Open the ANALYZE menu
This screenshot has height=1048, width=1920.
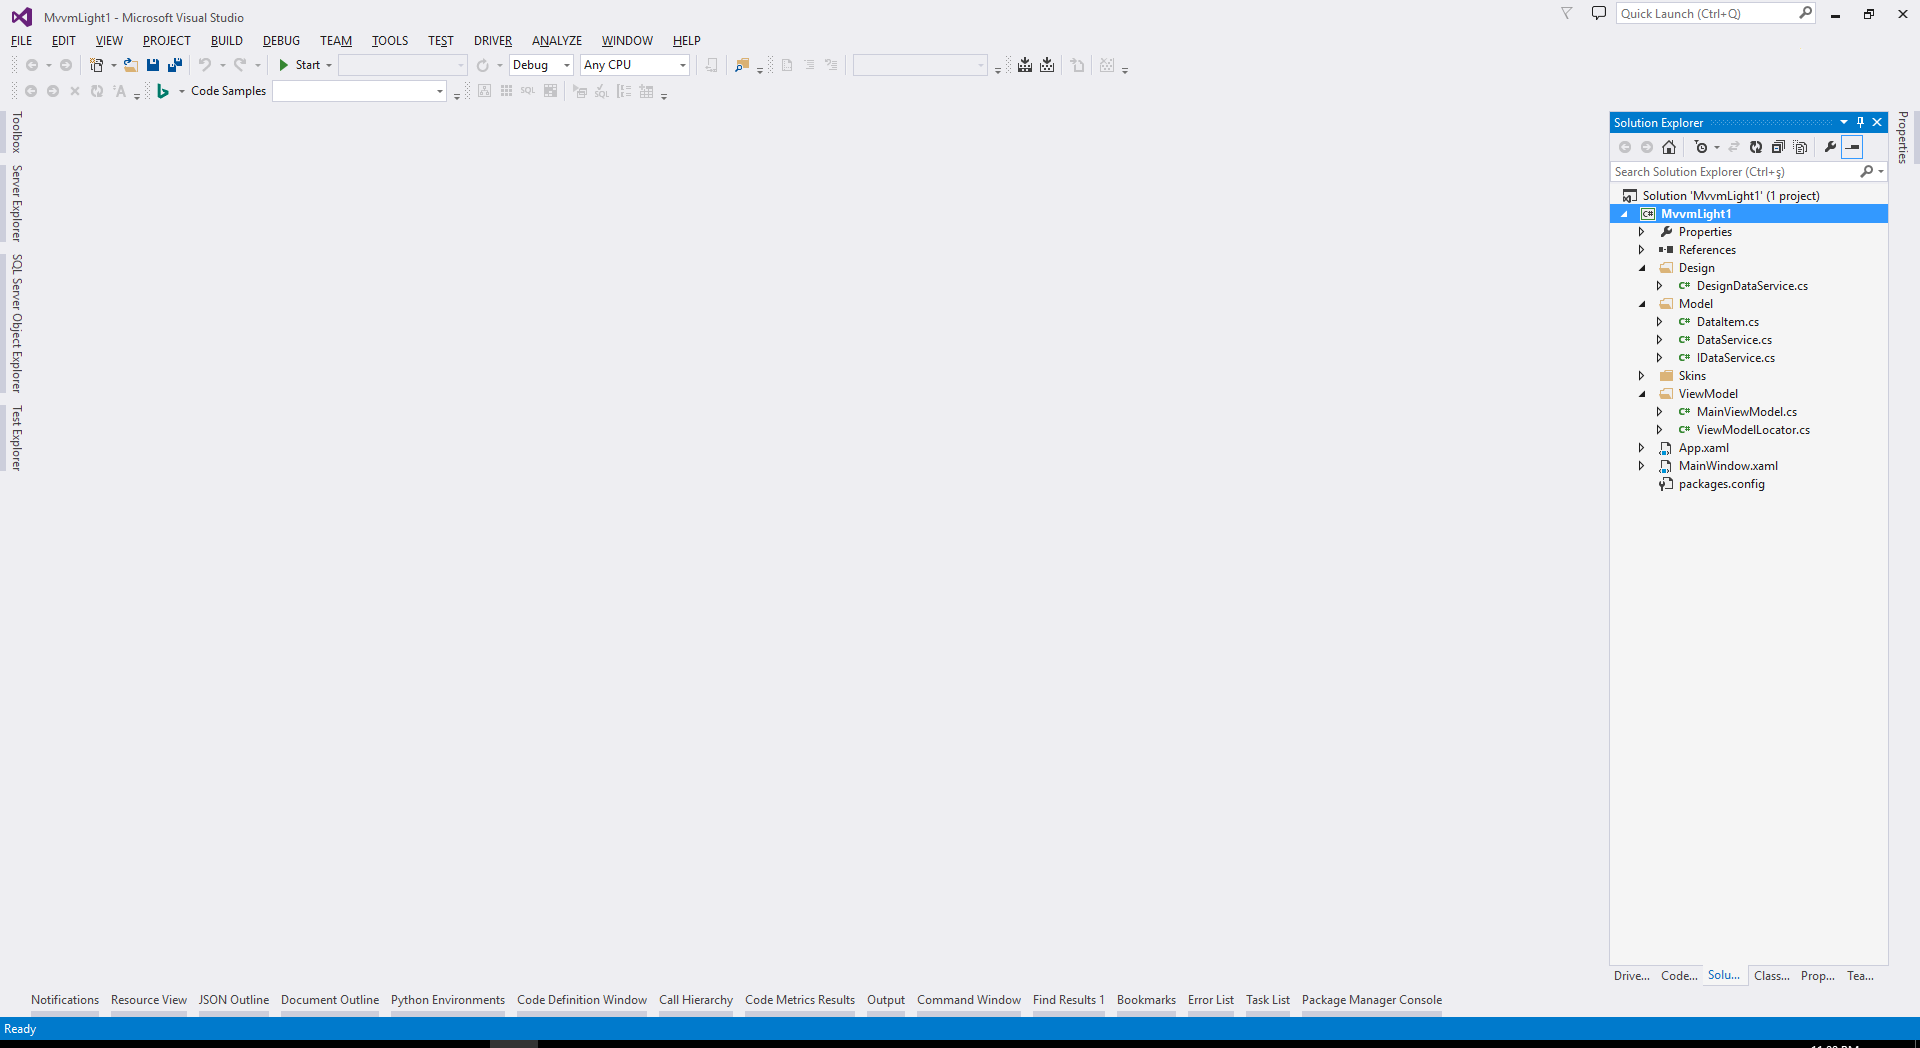[x=556, y=41]
